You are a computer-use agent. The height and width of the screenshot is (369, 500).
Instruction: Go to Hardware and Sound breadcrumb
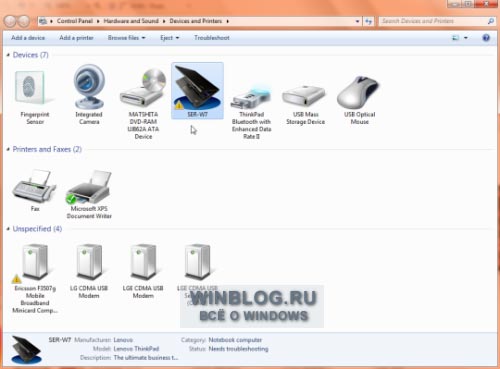[x=131, y=21]
